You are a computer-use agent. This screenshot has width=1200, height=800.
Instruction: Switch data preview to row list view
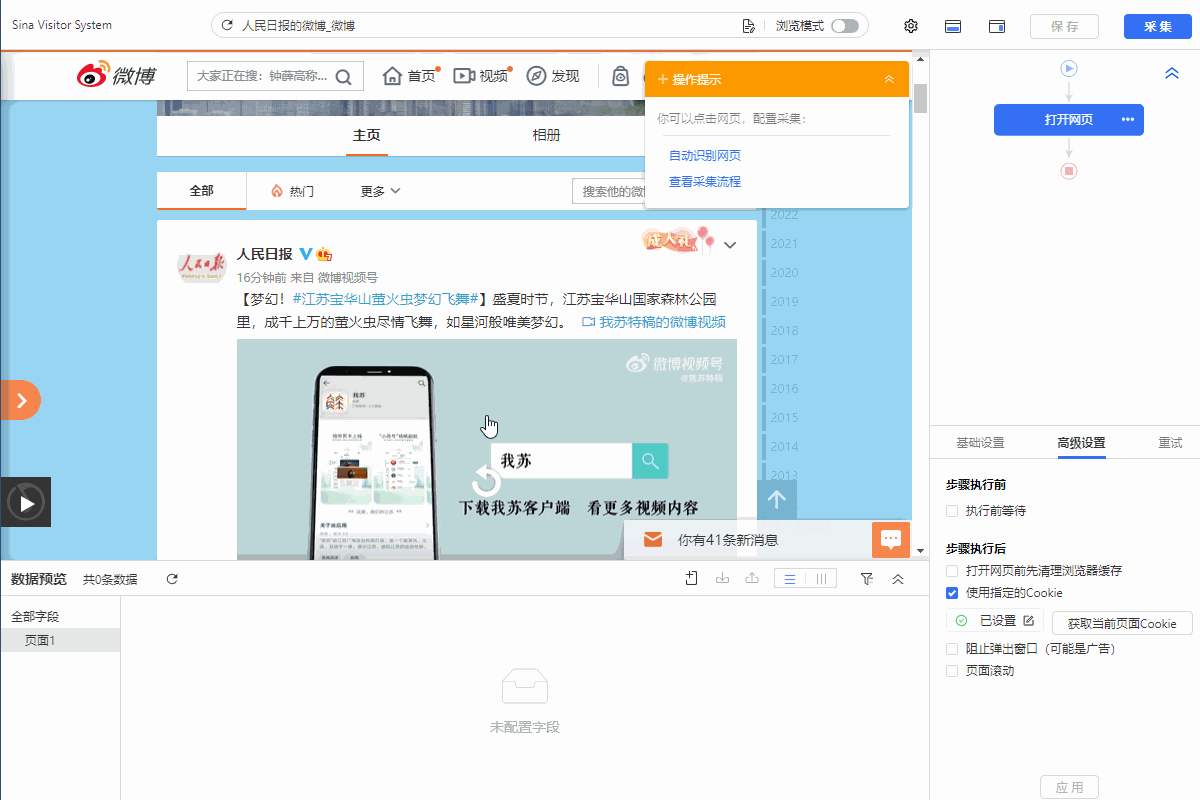click(790, 579)
